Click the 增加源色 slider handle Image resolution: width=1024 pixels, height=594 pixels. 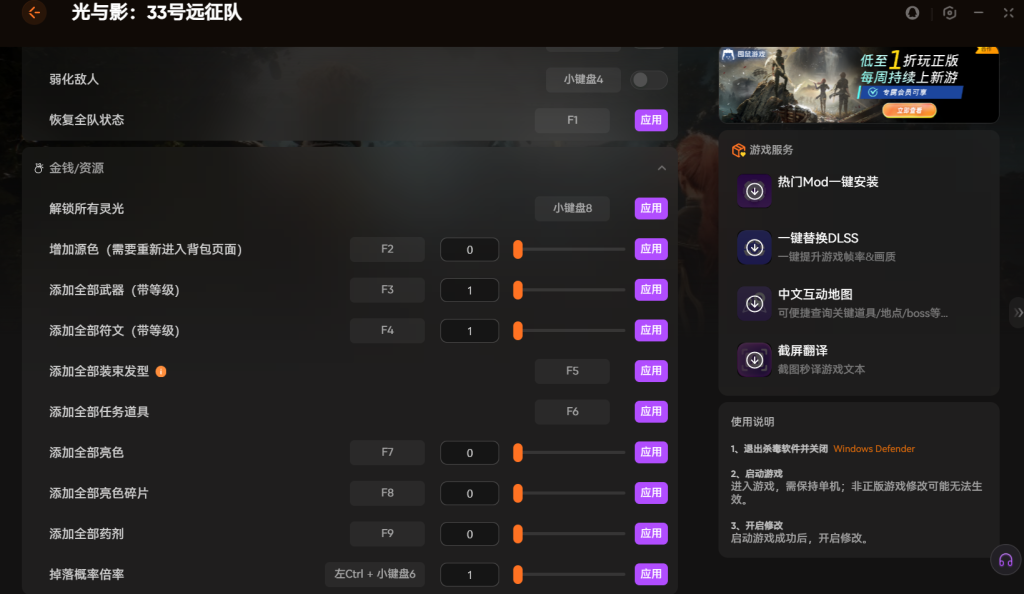tap(518, 249)
